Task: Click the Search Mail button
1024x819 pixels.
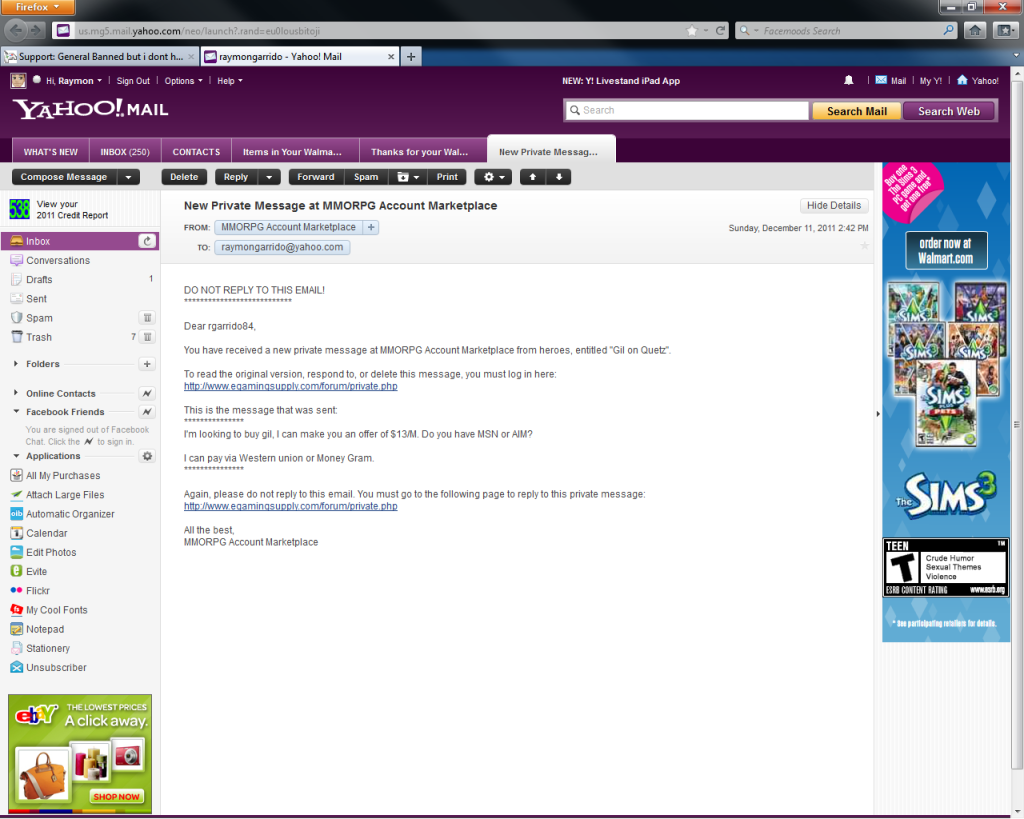Action: click(x=856, y=111)
